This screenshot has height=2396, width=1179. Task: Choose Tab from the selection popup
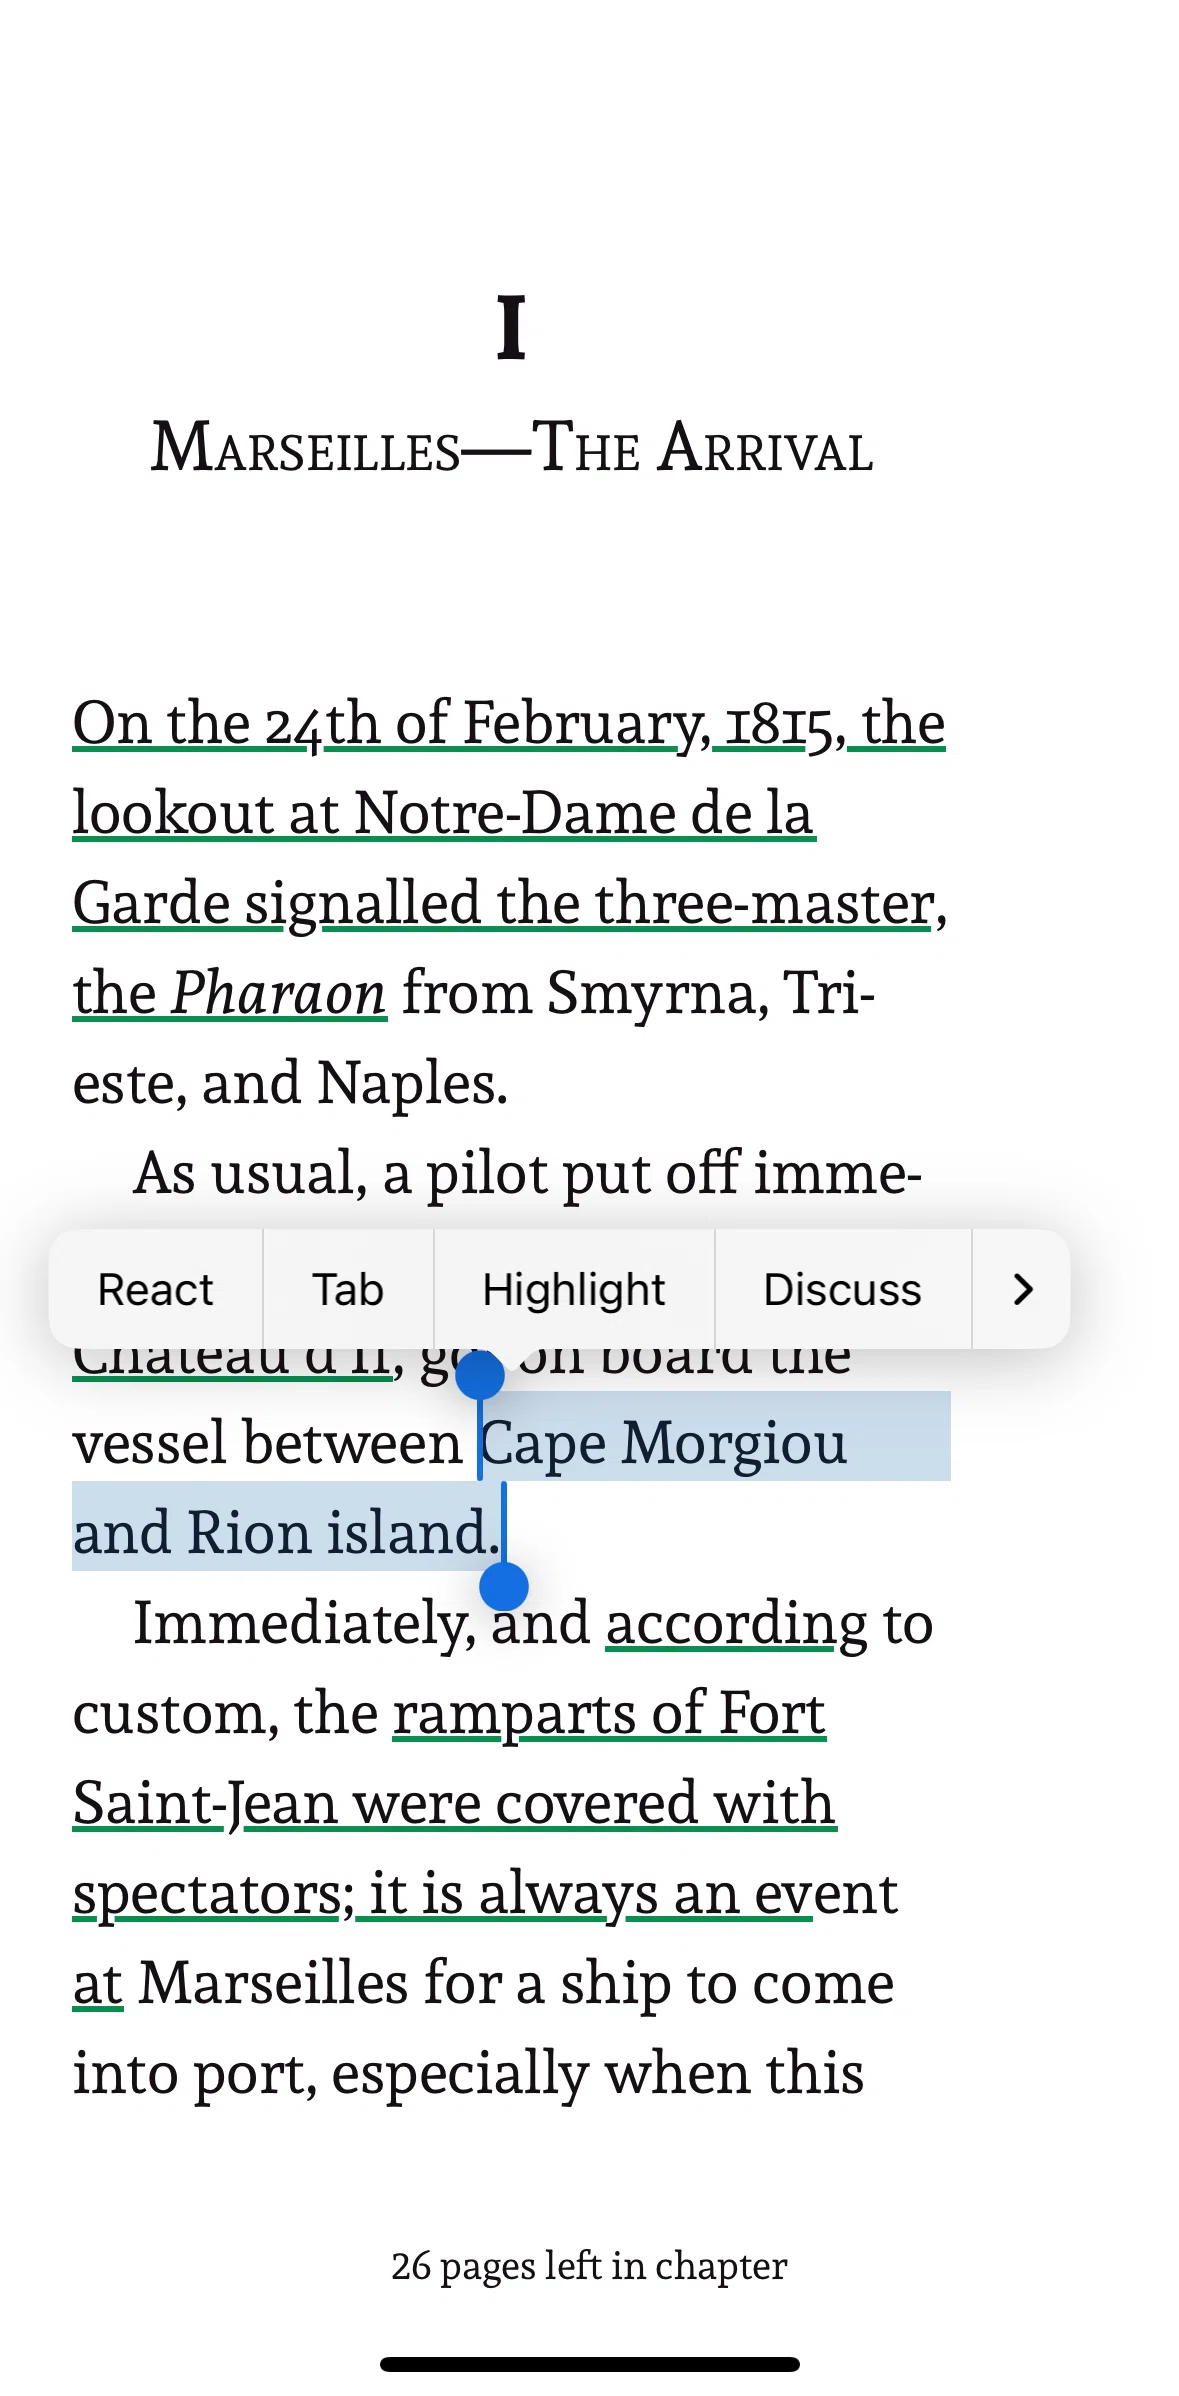point(348,1289)
